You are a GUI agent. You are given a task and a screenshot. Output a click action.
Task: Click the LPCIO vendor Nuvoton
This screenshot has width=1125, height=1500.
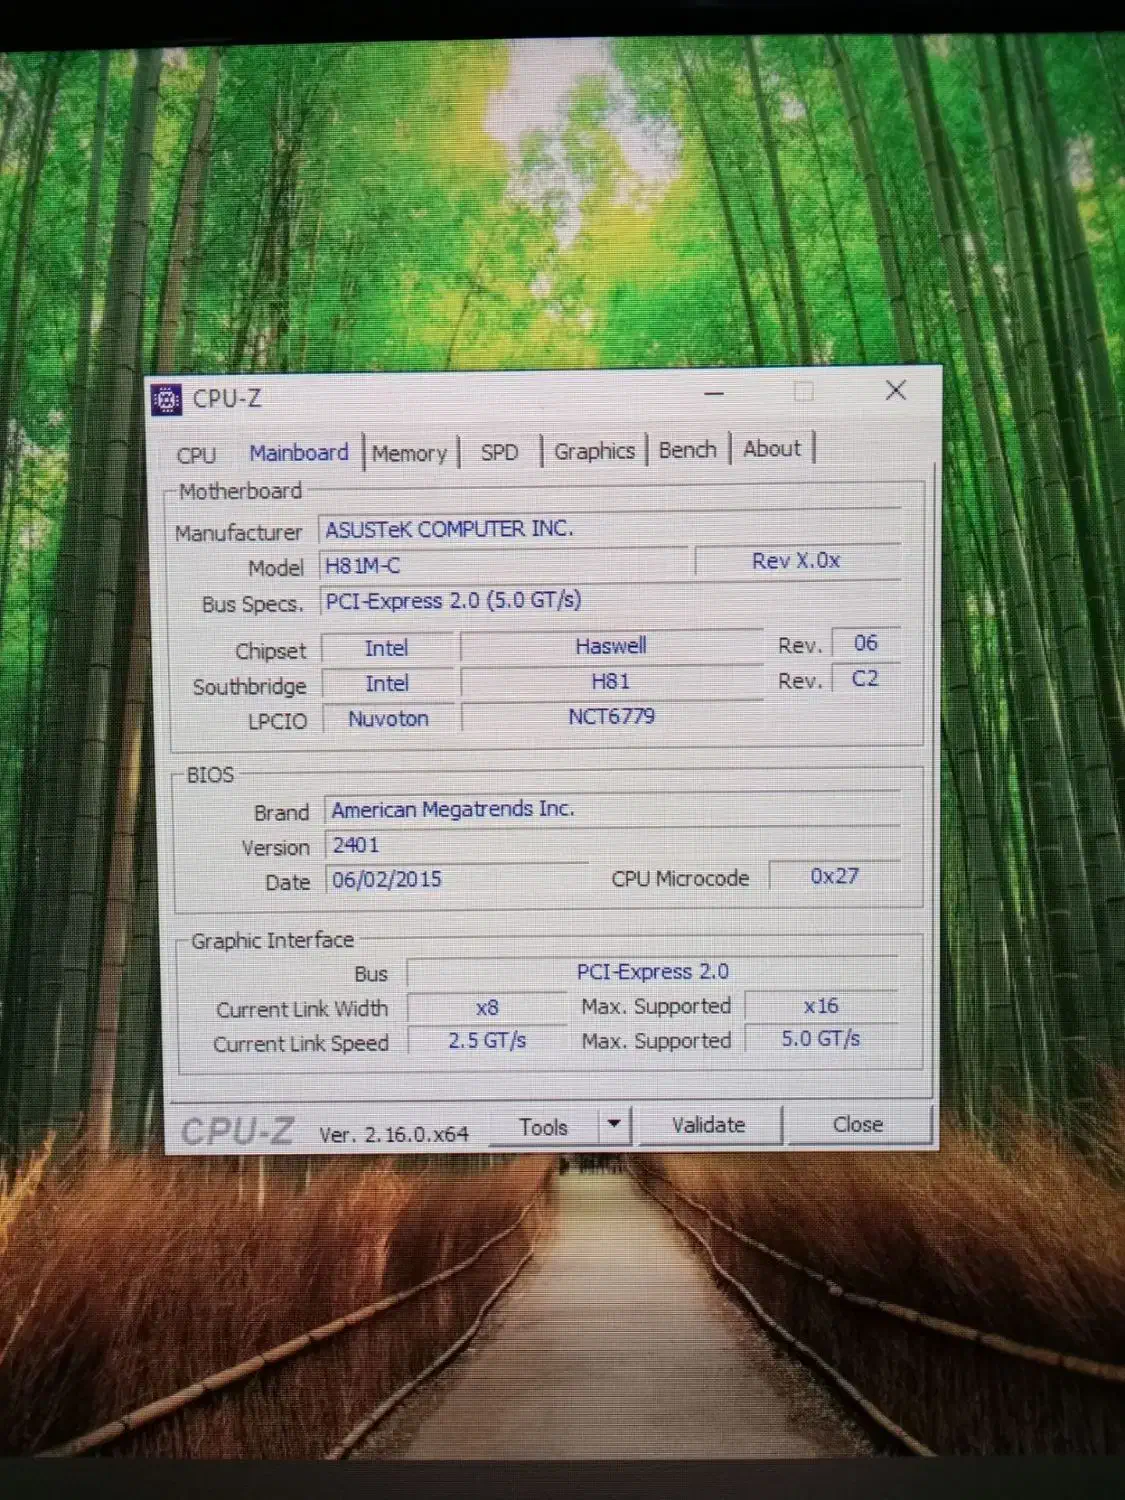tap(388, 719)
